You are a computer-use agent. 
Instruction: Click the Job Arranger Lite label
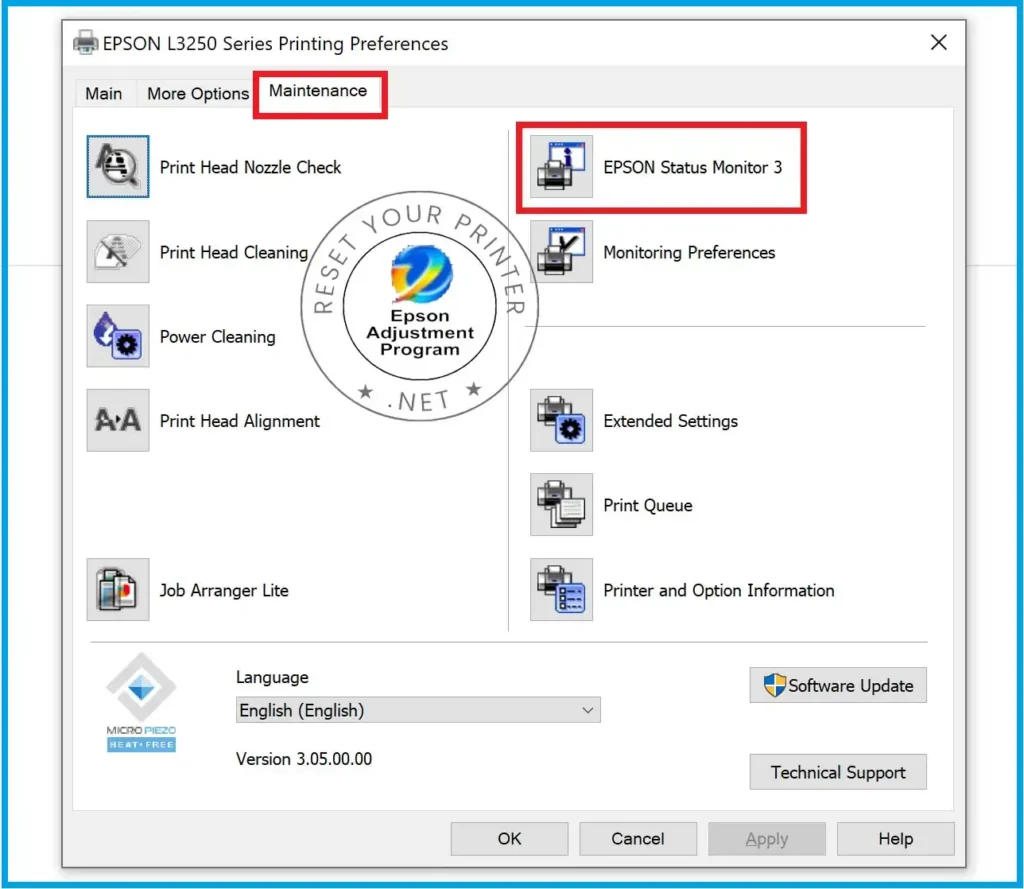tap(224, 590)
